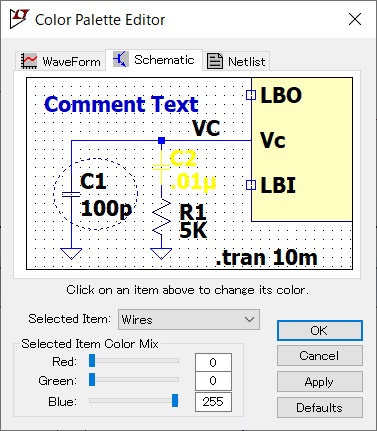Click the Schematic tab transistor icon
Viewport: 377px width, 431px height.
[120, 59]
